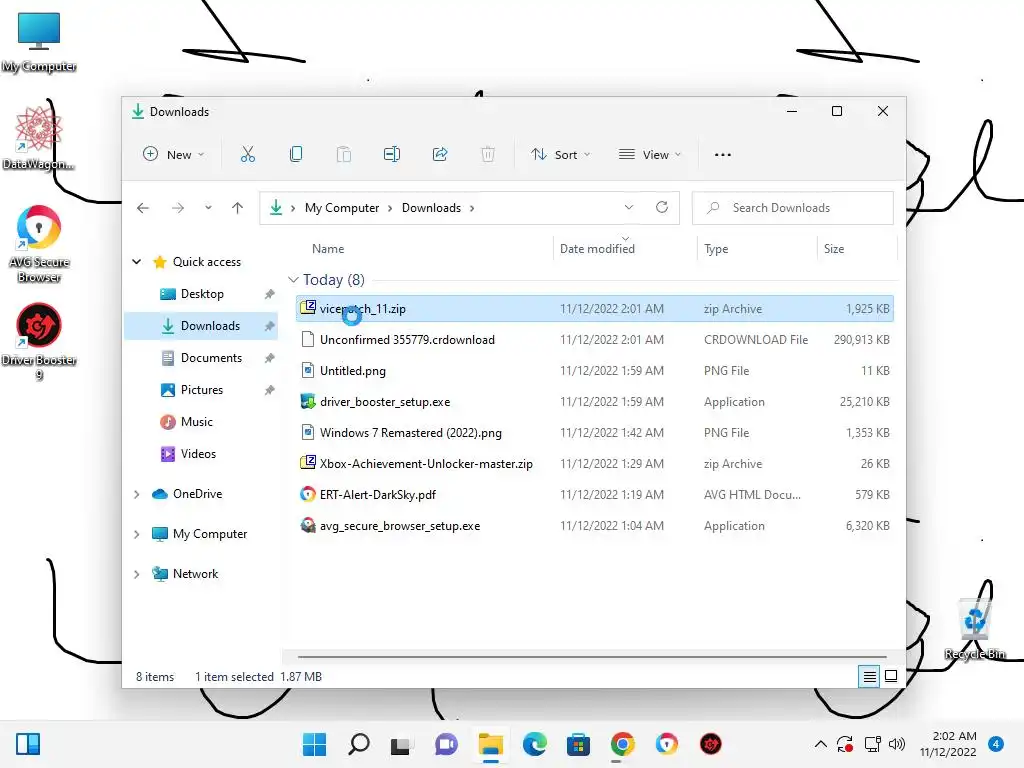Switch to large thumbnails view icon
The image size is (1024, 768).
[x=891, y=677]
